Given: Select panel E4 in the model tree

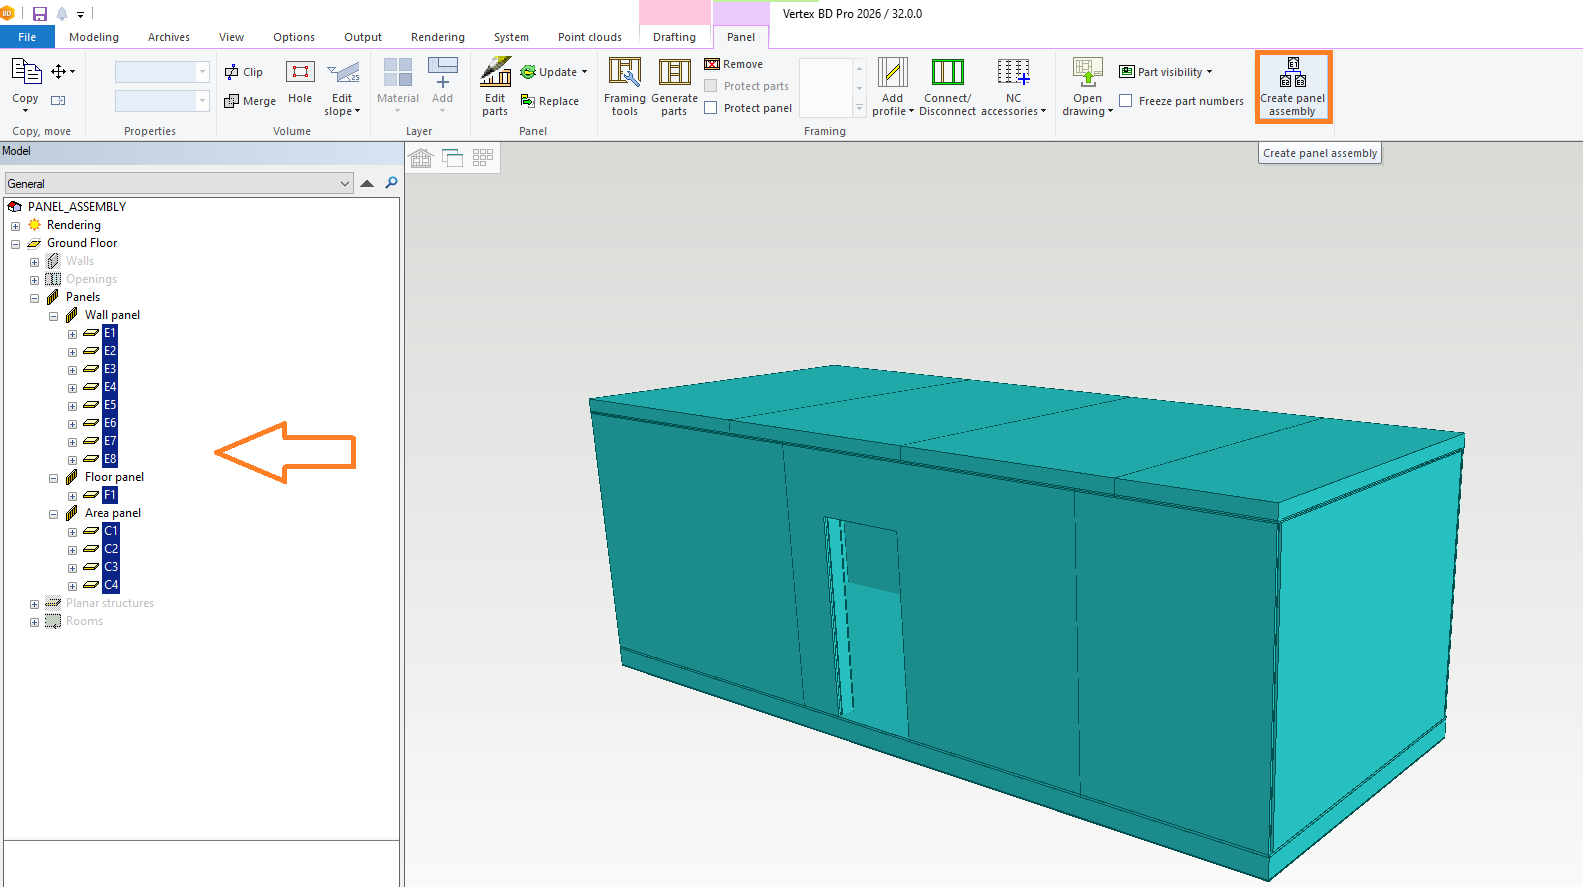Looking at the screenshot, I should [110, 387].
